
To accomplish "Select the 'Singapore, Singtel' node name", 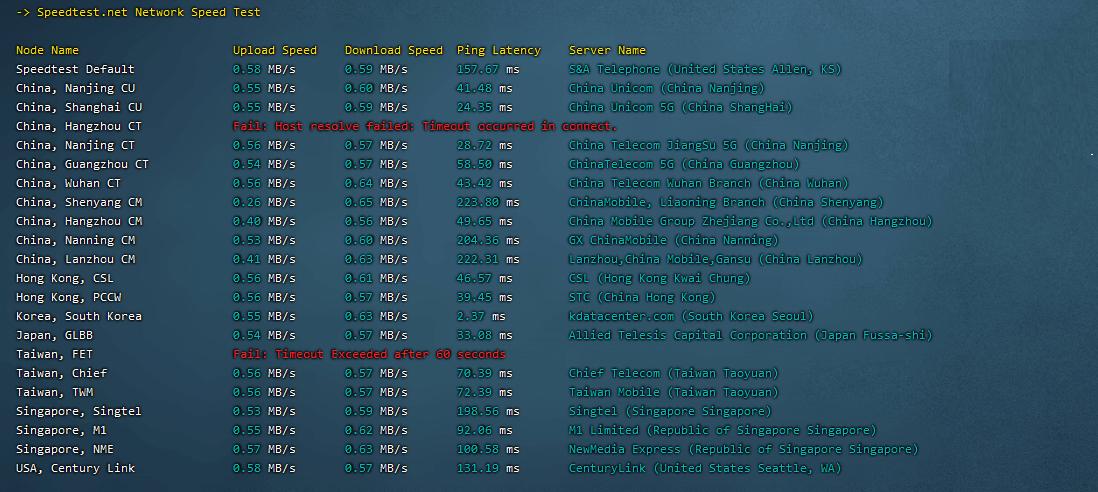I will pyautogui.click(x=78, y=411).
